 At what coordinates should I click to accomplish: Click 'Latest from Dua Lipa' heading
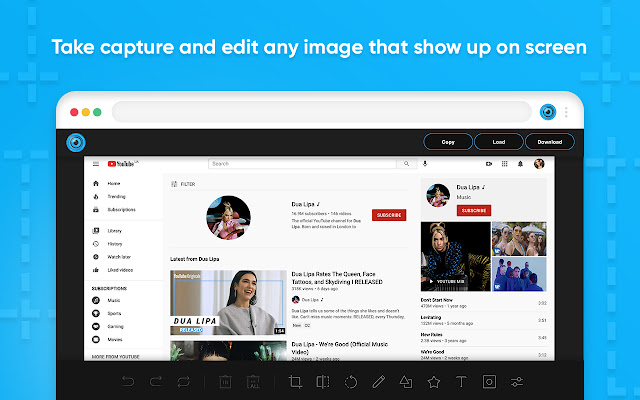[195, 259]
